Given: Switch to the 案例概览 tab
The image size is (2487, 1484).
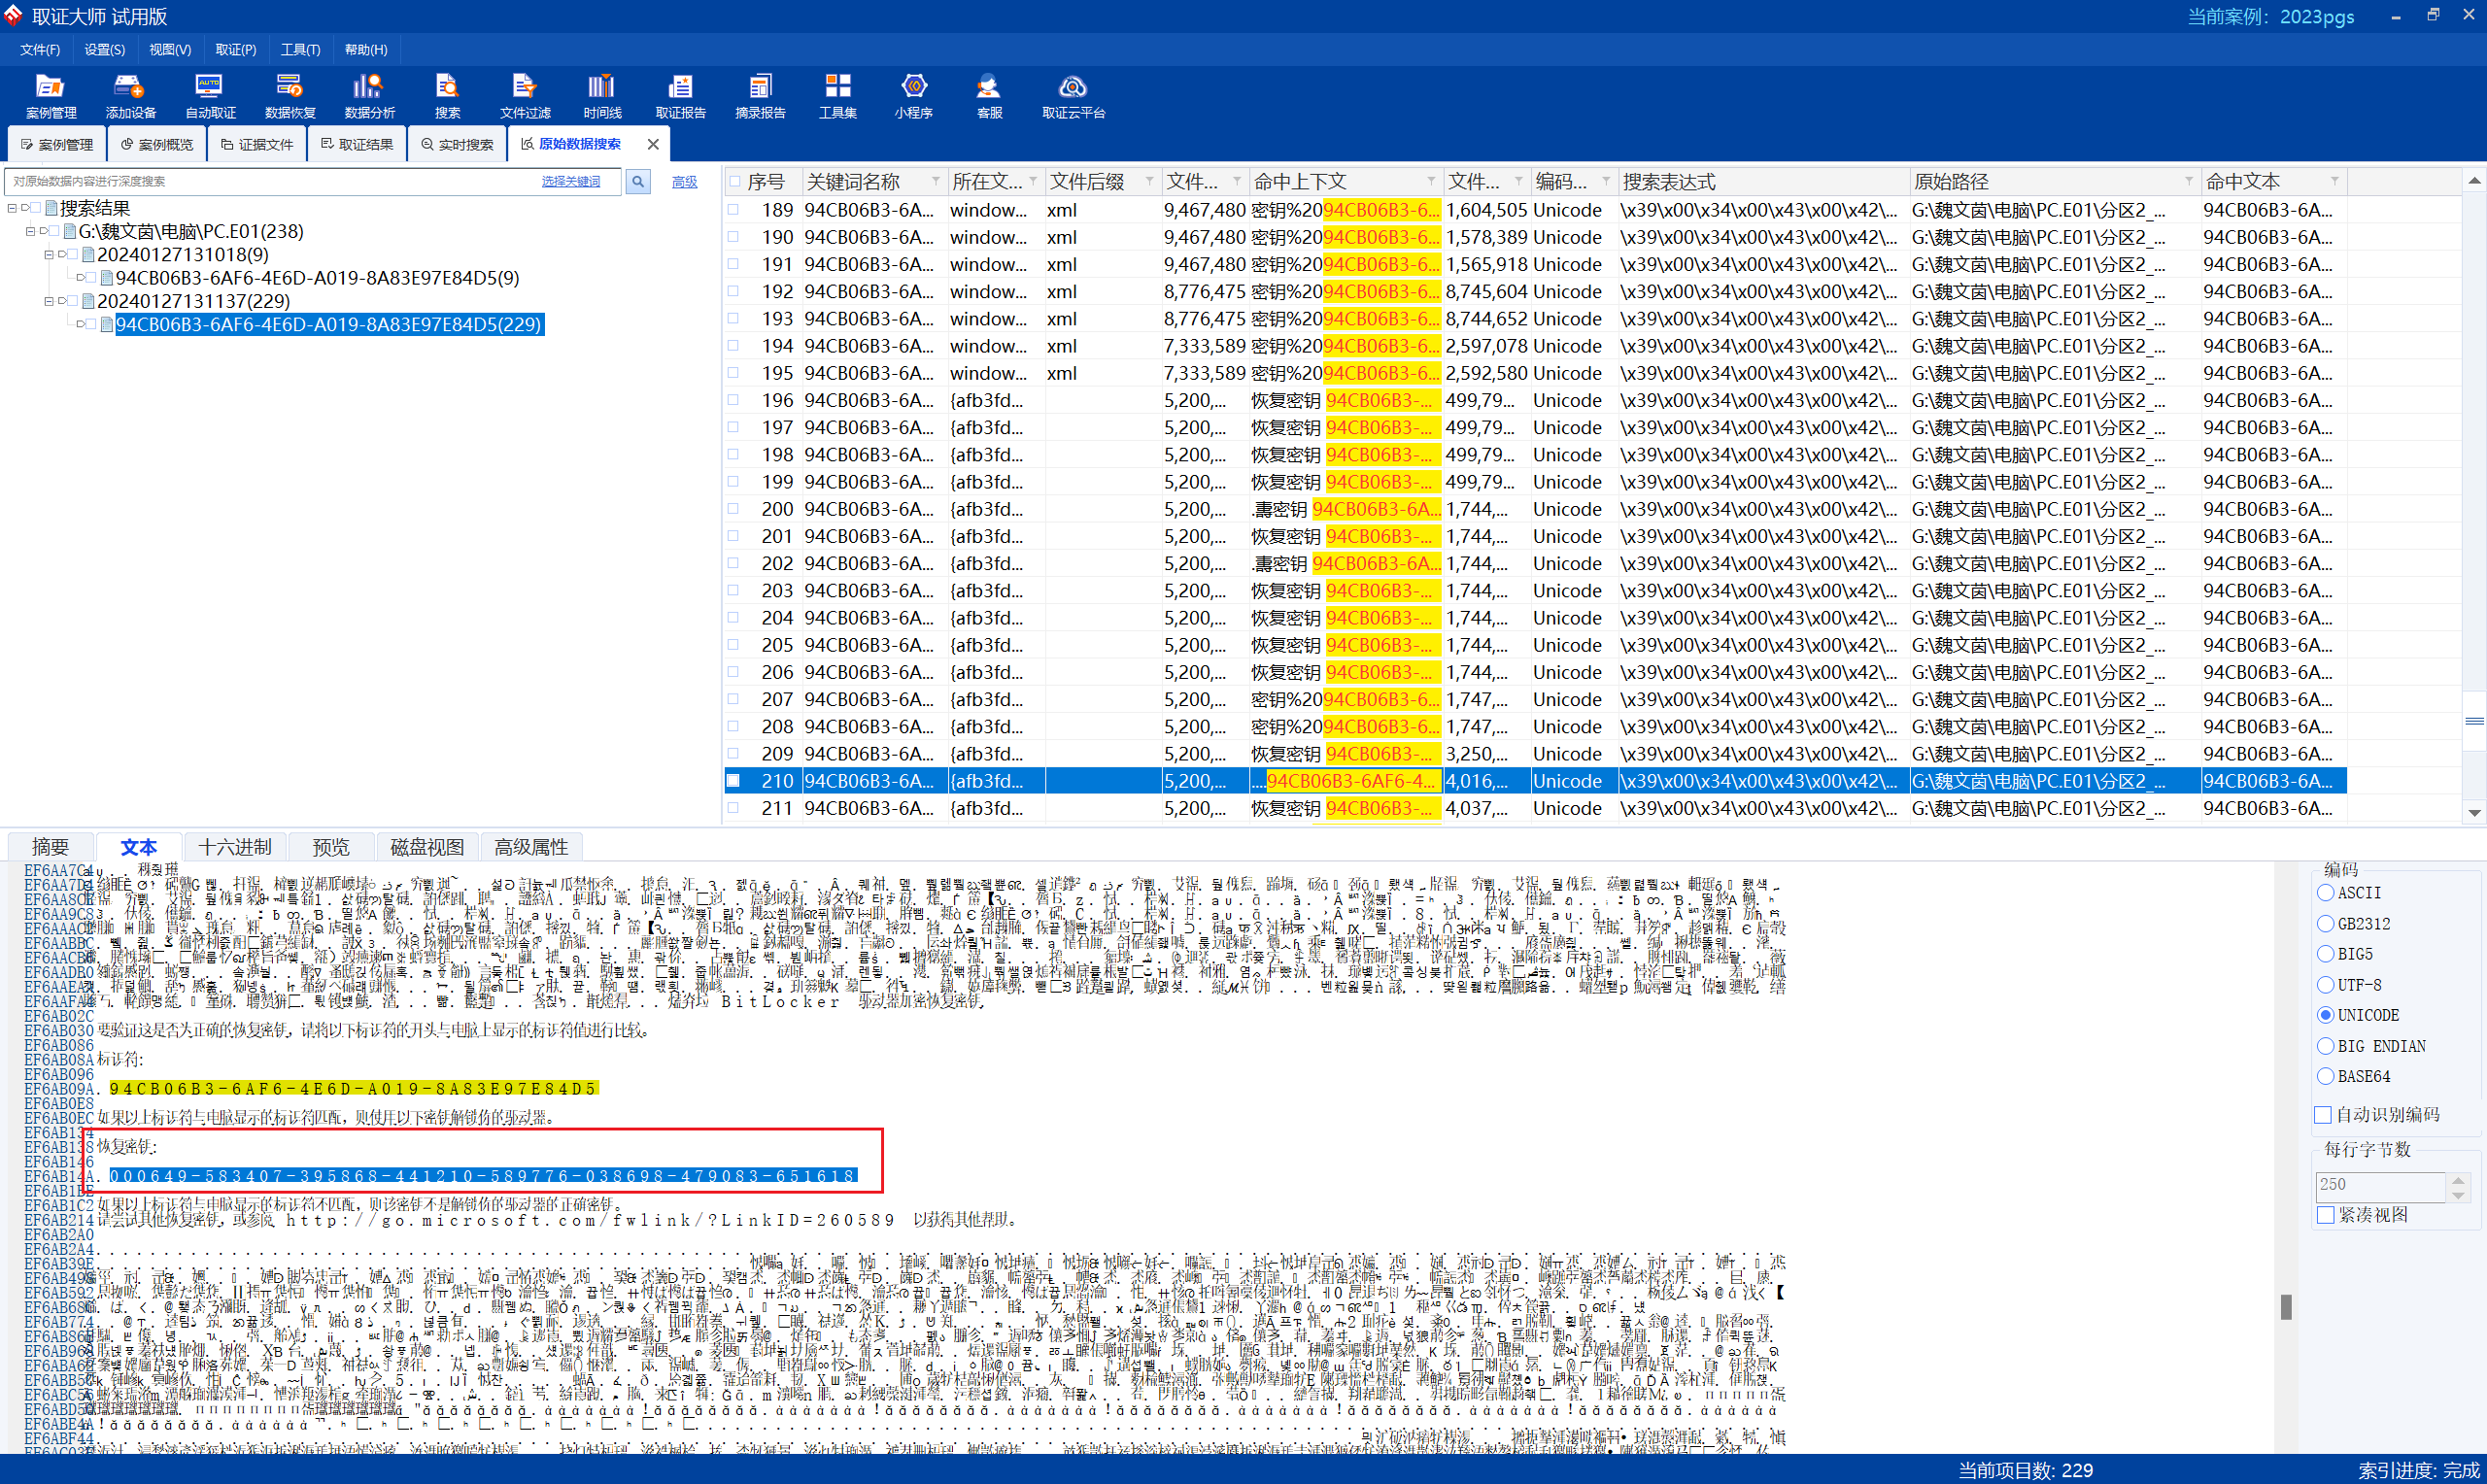Looking at the screenshot, I should (157, 144).
